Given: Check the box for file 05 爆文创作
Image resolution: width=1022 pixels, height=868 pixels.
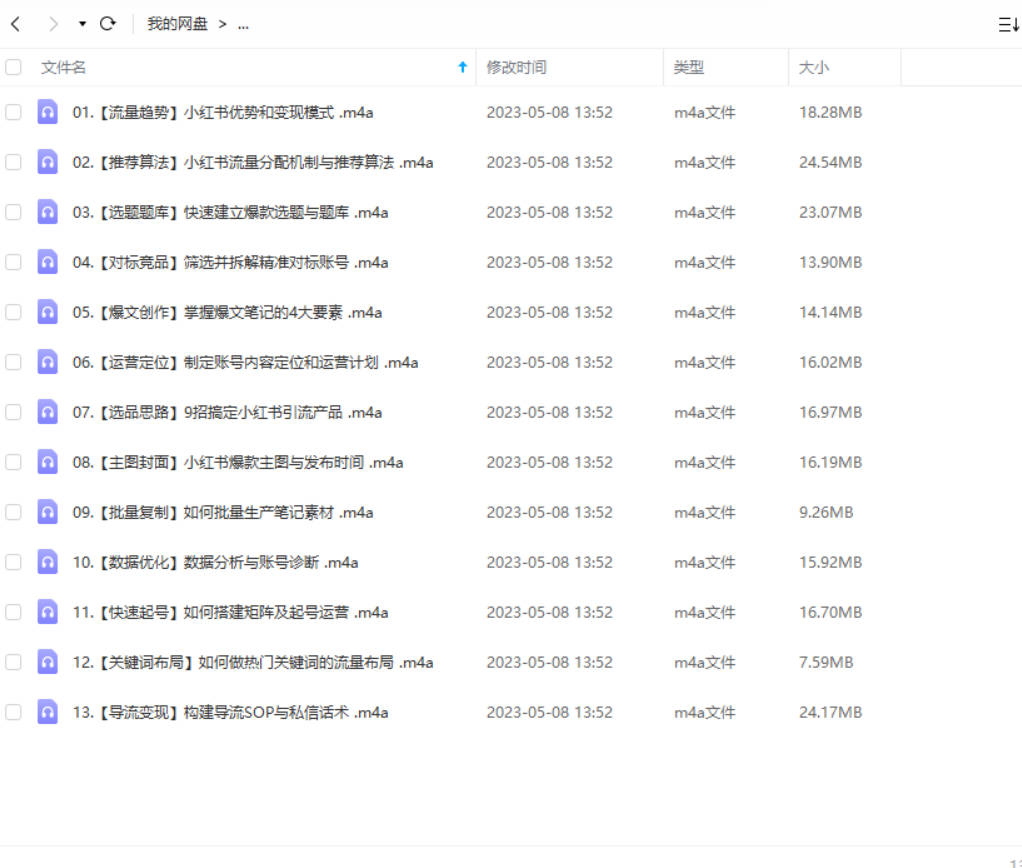Looking at the screenshot, I should coord(13,312).
